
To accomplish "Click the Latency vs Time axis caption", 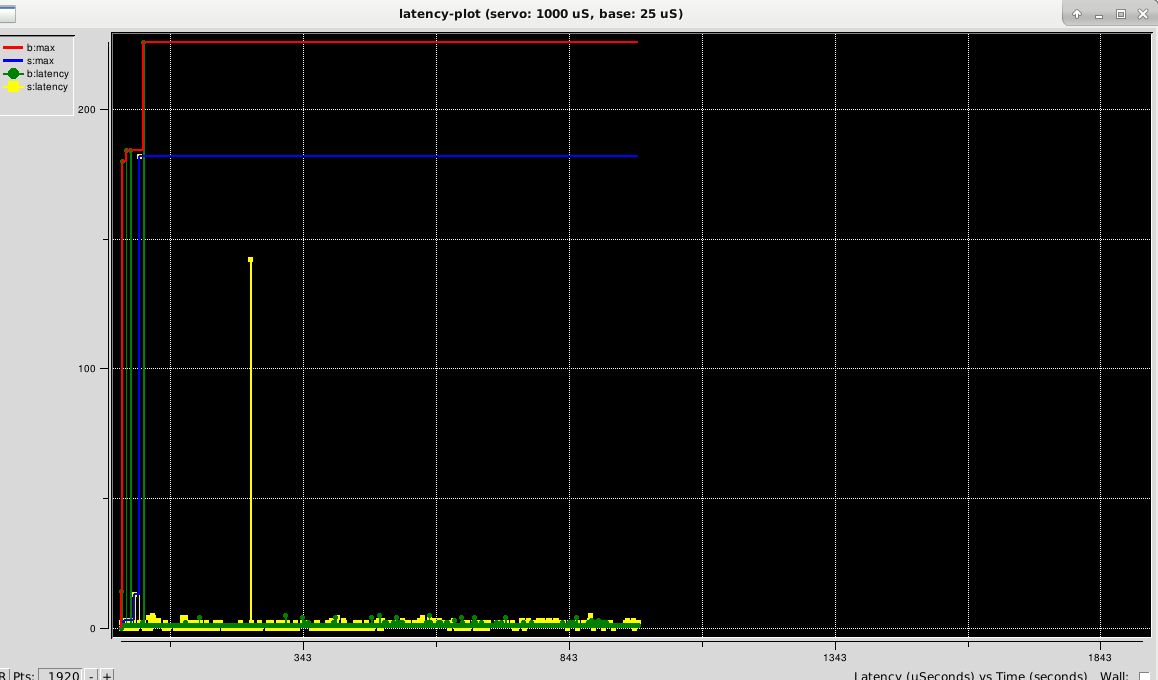I will (x=970, y=676).
